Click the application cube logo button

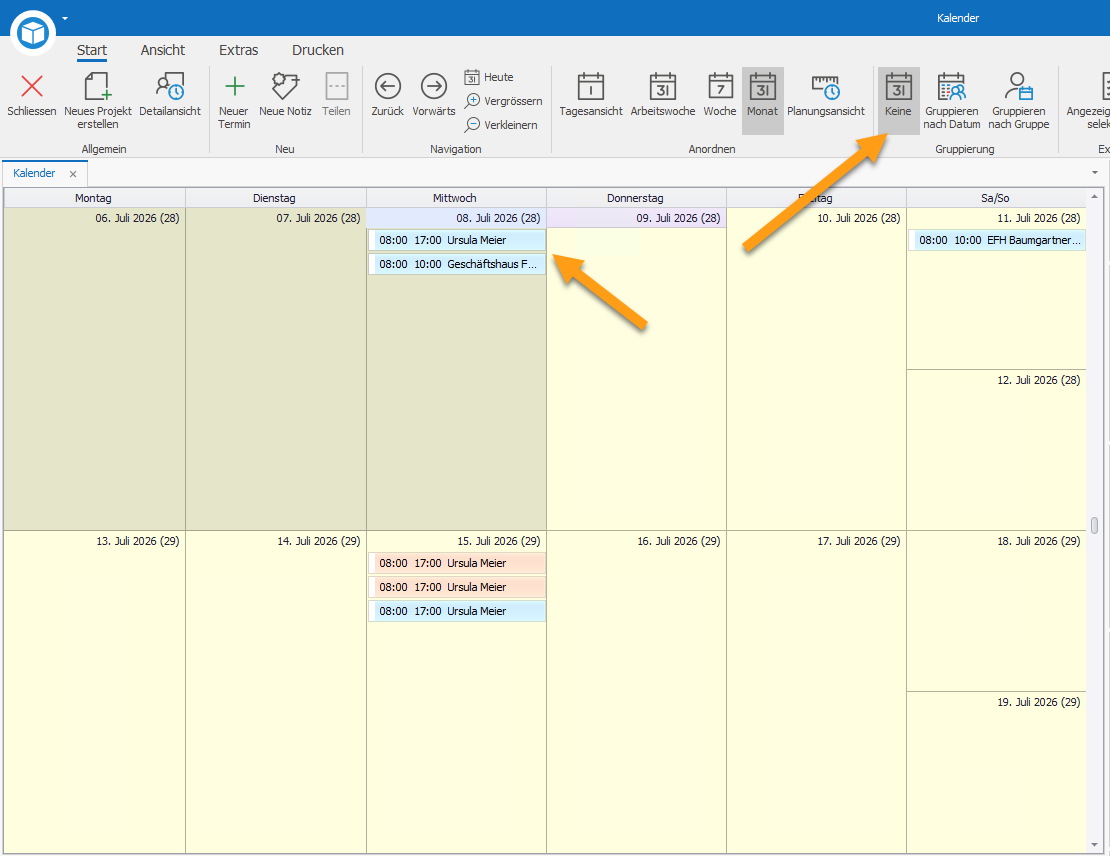[x=33, y=33]
